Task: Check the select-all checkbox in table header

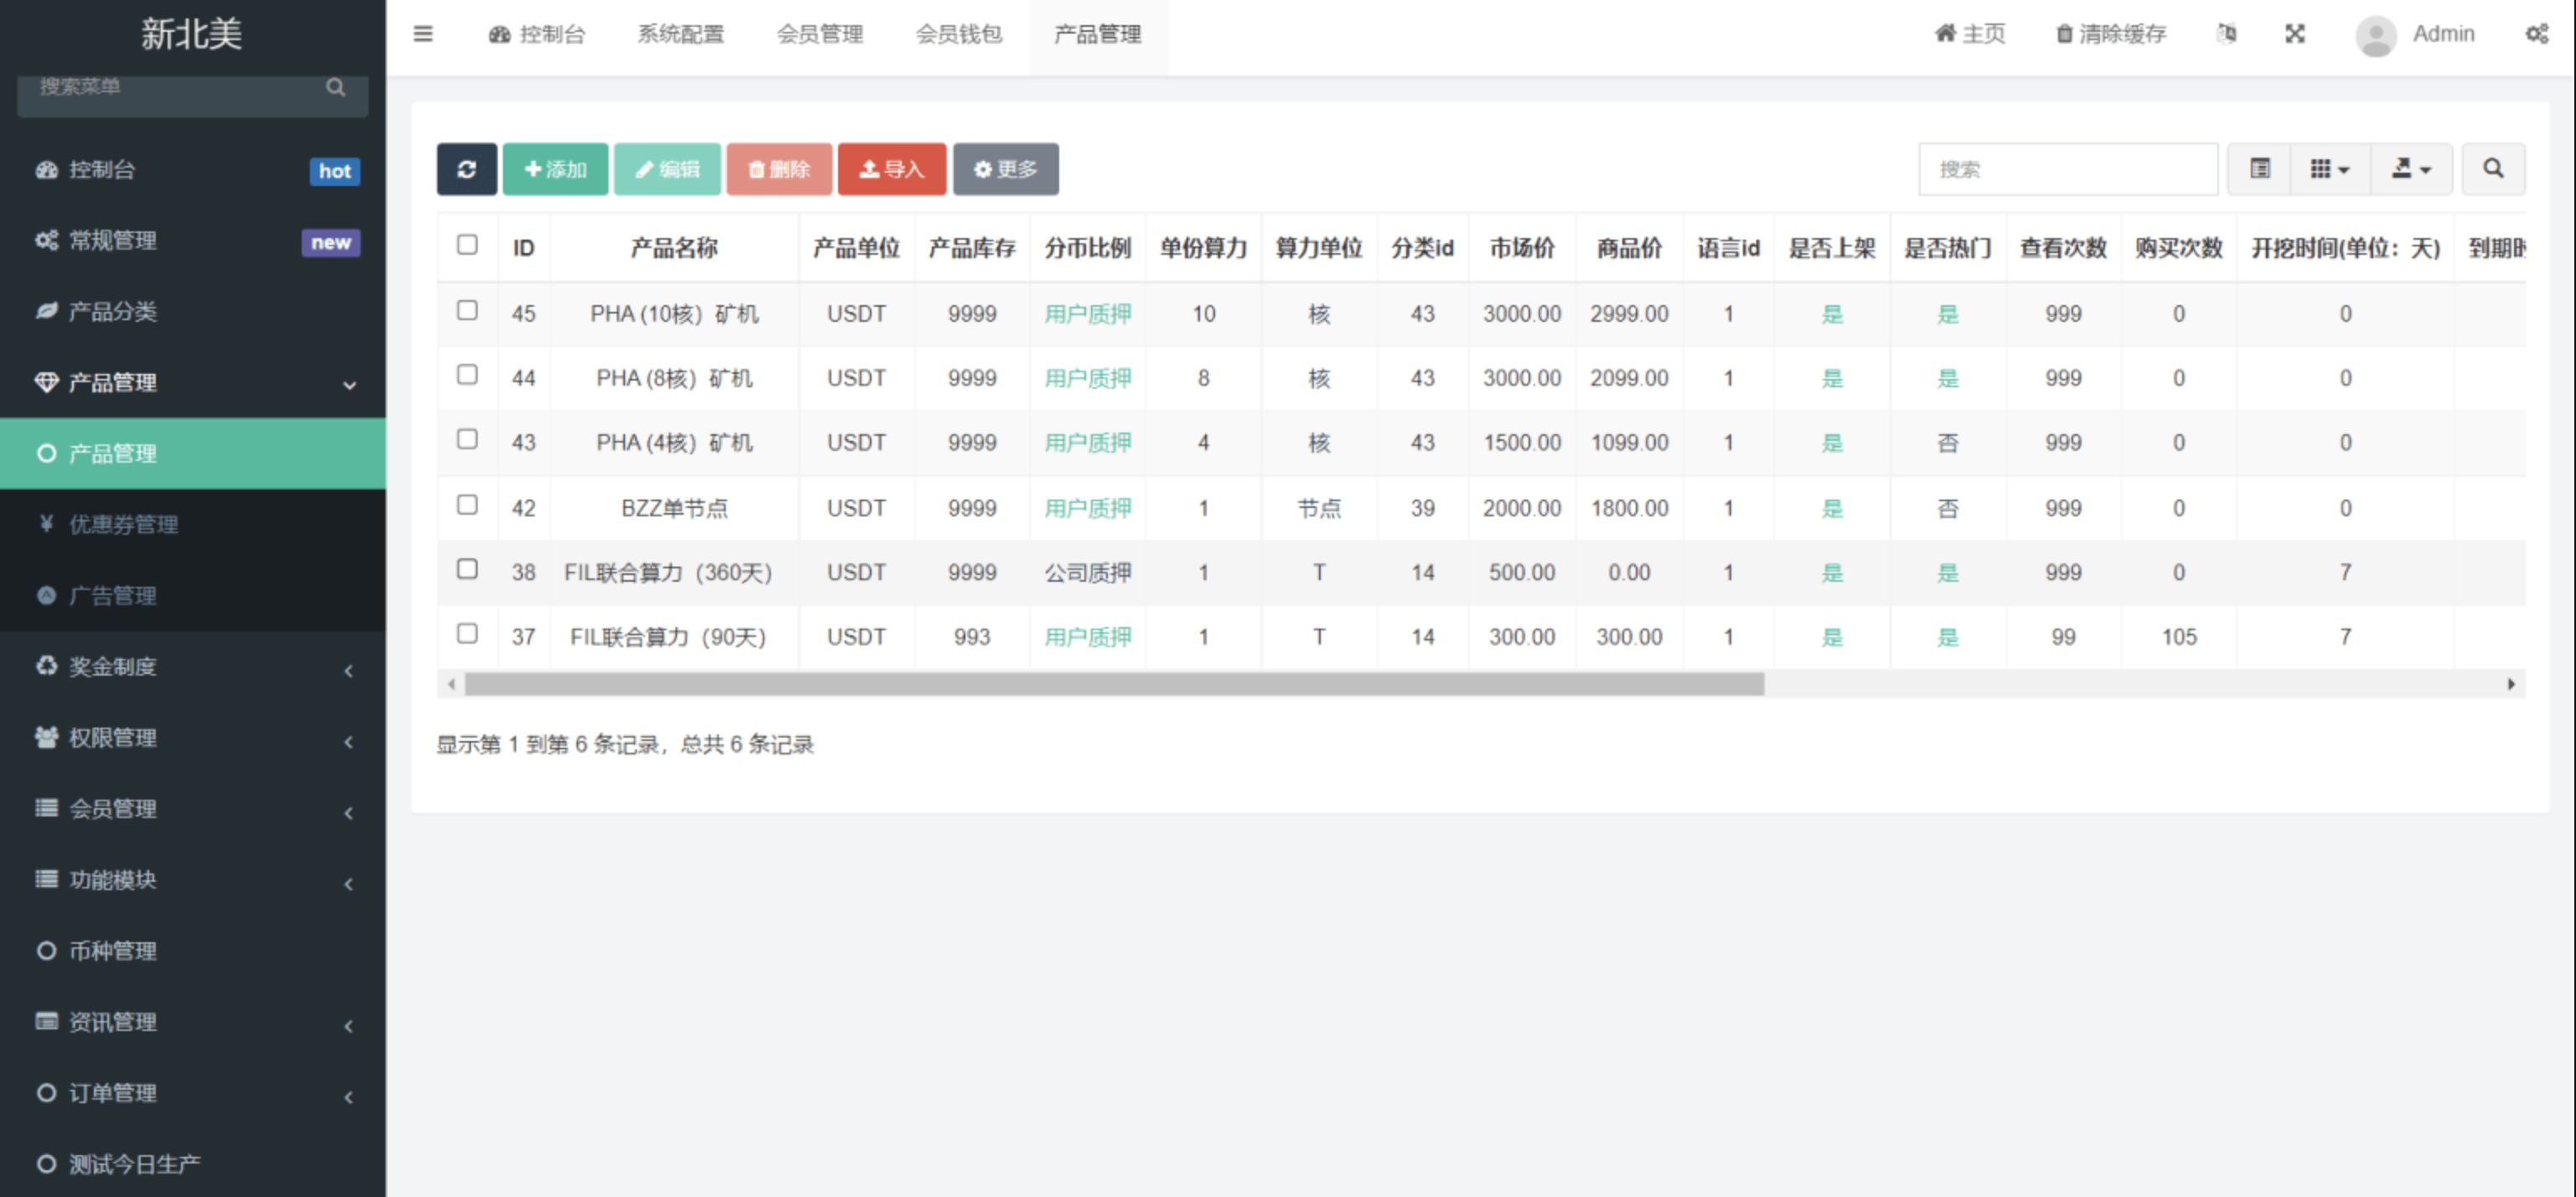Action: (467, 243)
